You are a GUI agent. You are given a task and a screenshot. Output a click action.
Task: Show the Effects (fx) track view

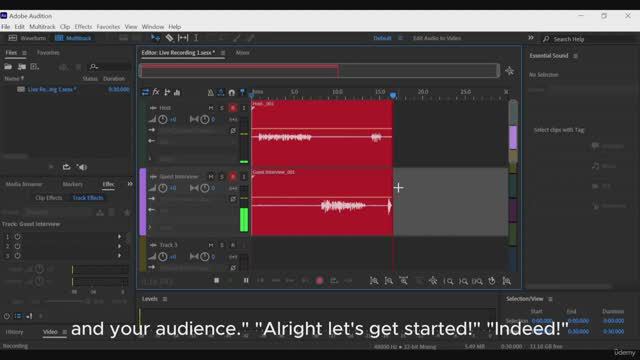coord(156,93)
